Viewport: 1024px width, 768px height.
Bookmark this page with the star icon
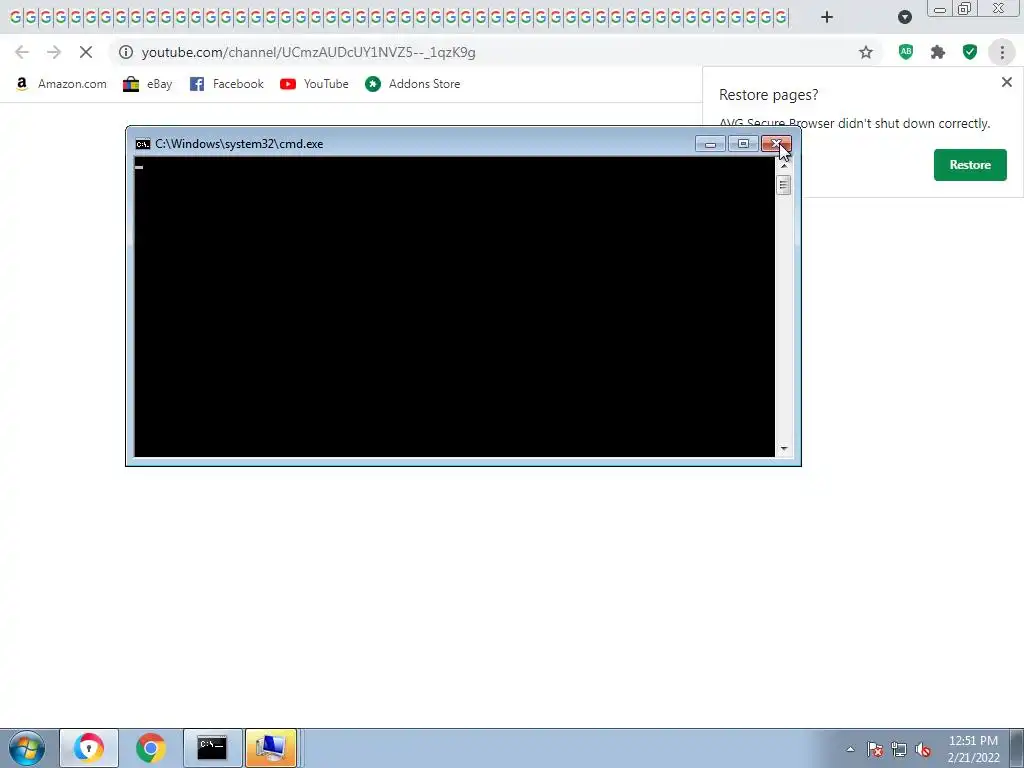click(866, 52)
